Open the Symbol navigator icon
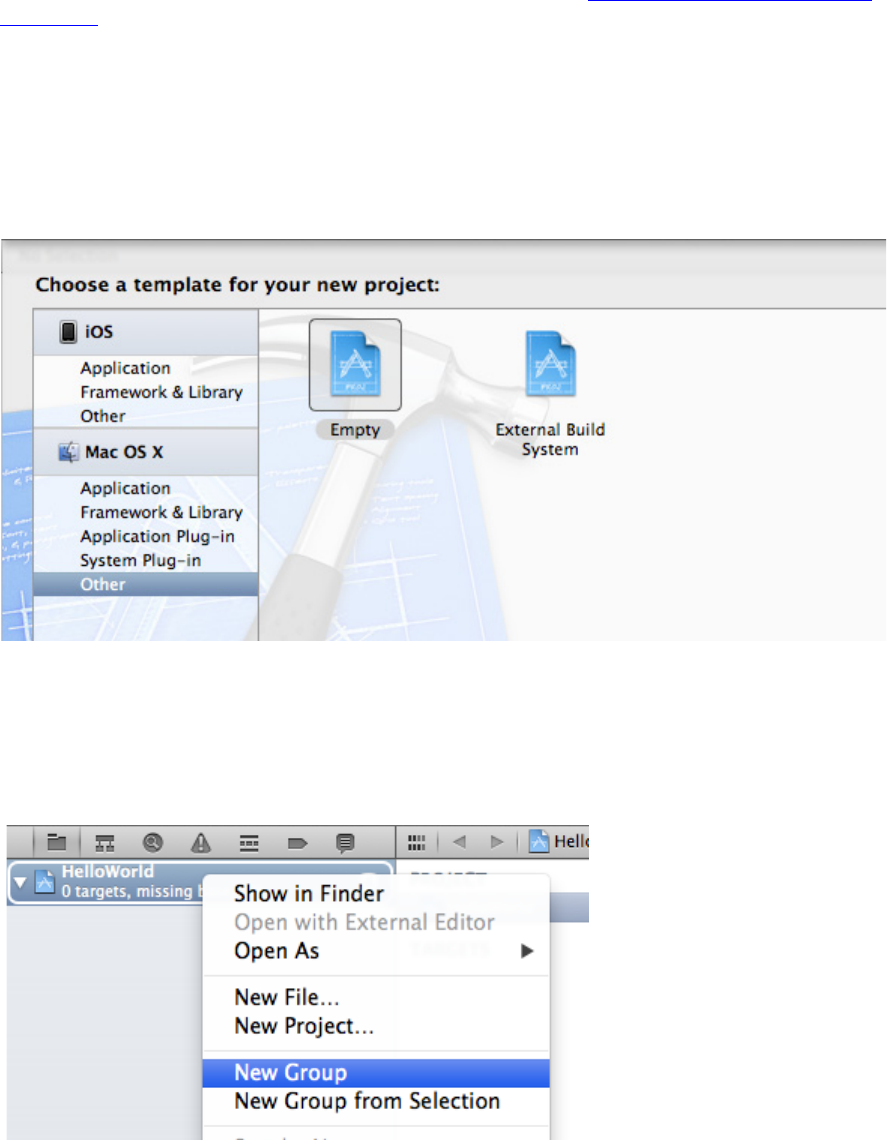 click(105, 843)
